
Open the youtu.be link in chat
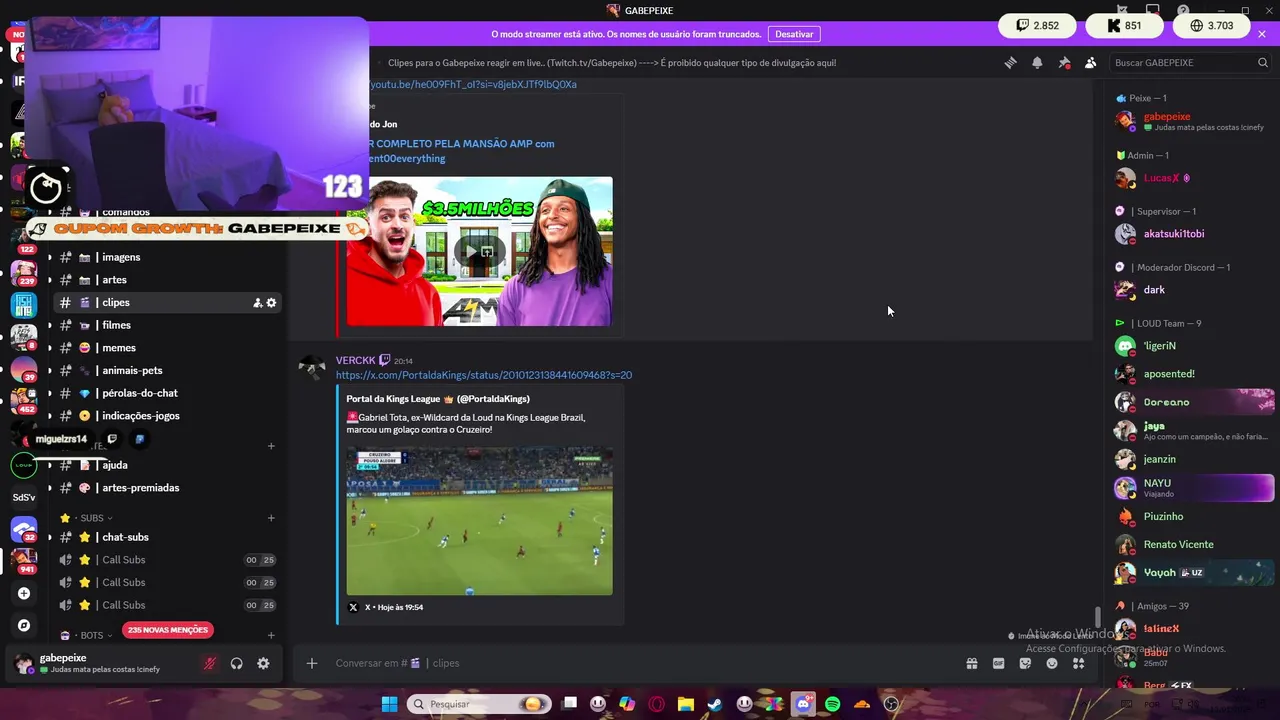tap(473, 84)
